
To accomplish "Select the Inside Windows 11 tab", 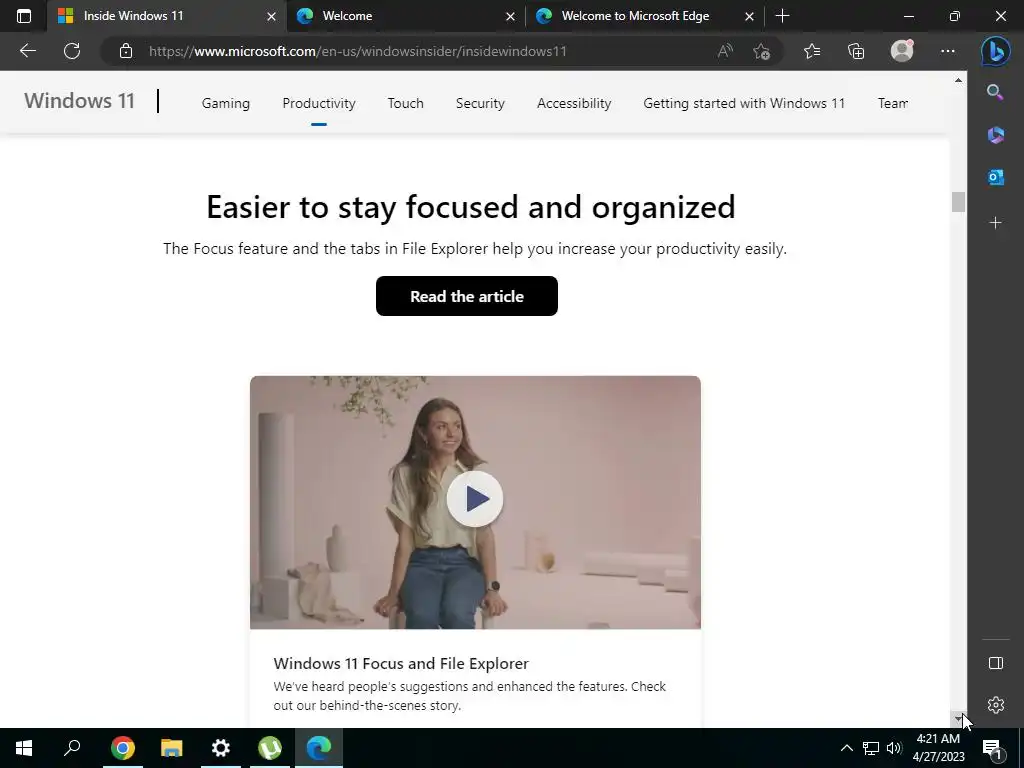I will pos(166,16).
